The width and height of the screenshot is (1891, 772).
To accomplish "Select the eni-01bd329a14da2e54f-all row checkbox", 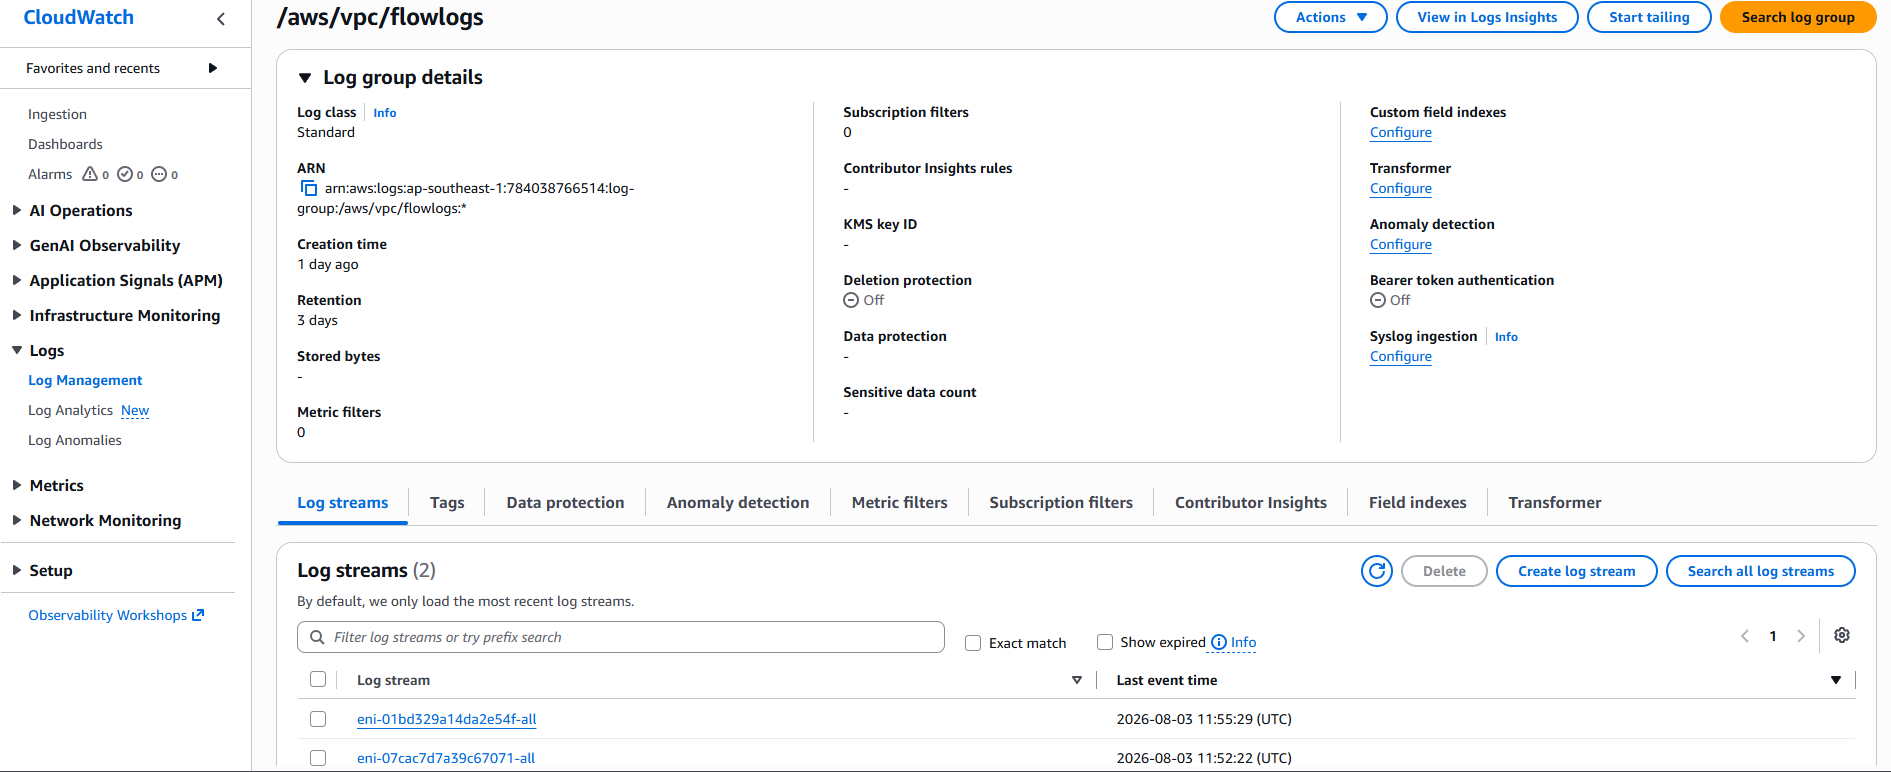I will pos(318,719).
